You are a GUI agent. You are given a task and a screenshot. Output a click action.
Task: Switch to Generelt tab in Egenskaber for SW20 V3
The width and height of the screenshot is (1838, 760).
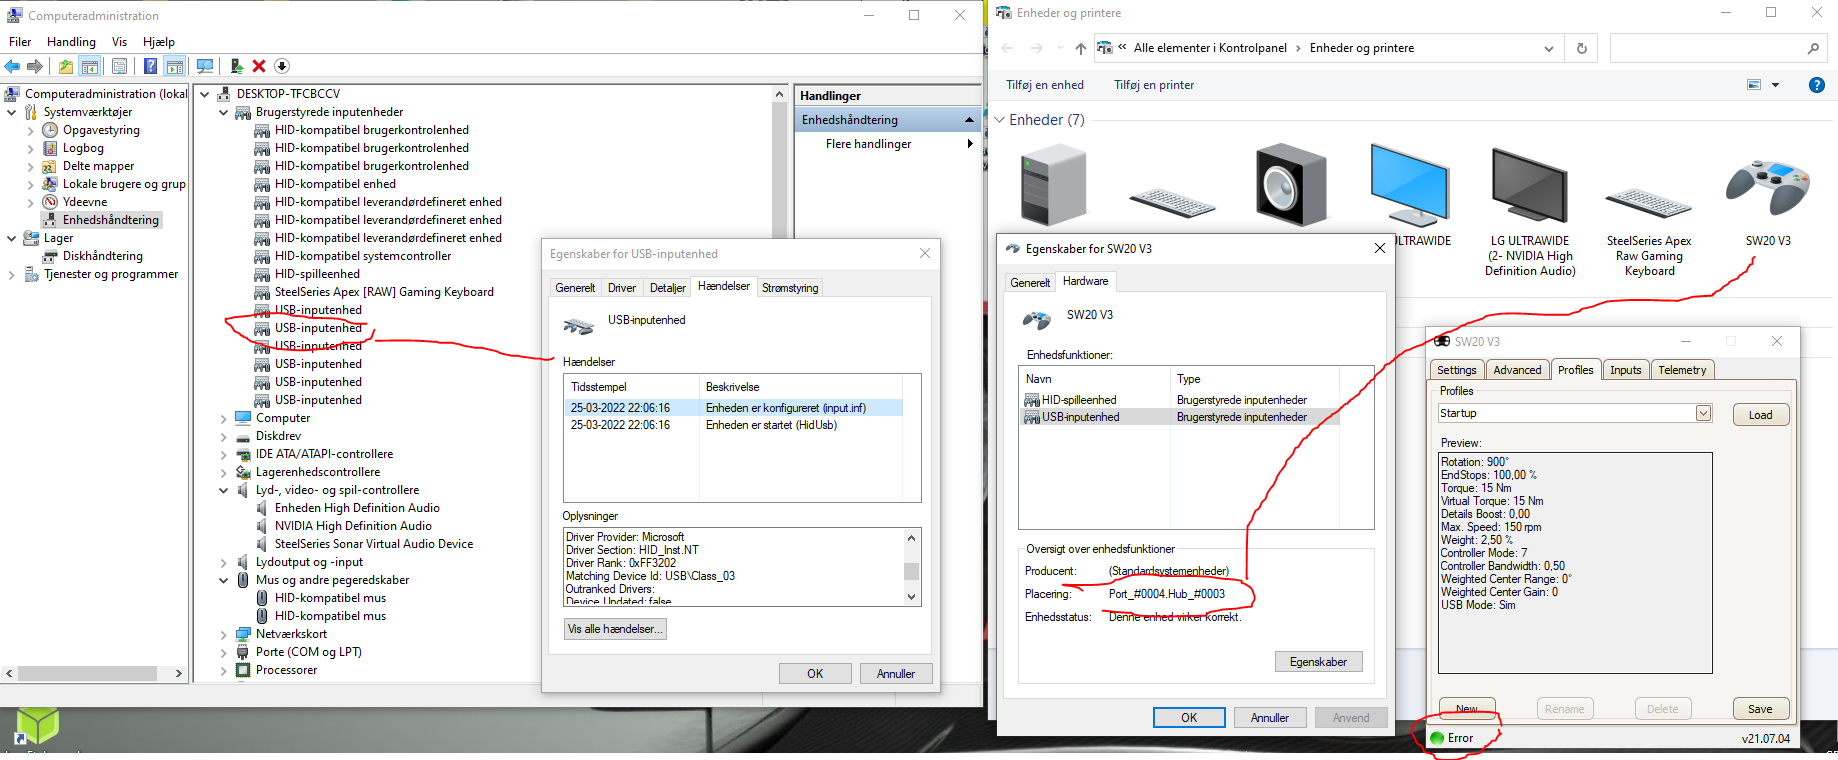tap(1030, 283)
